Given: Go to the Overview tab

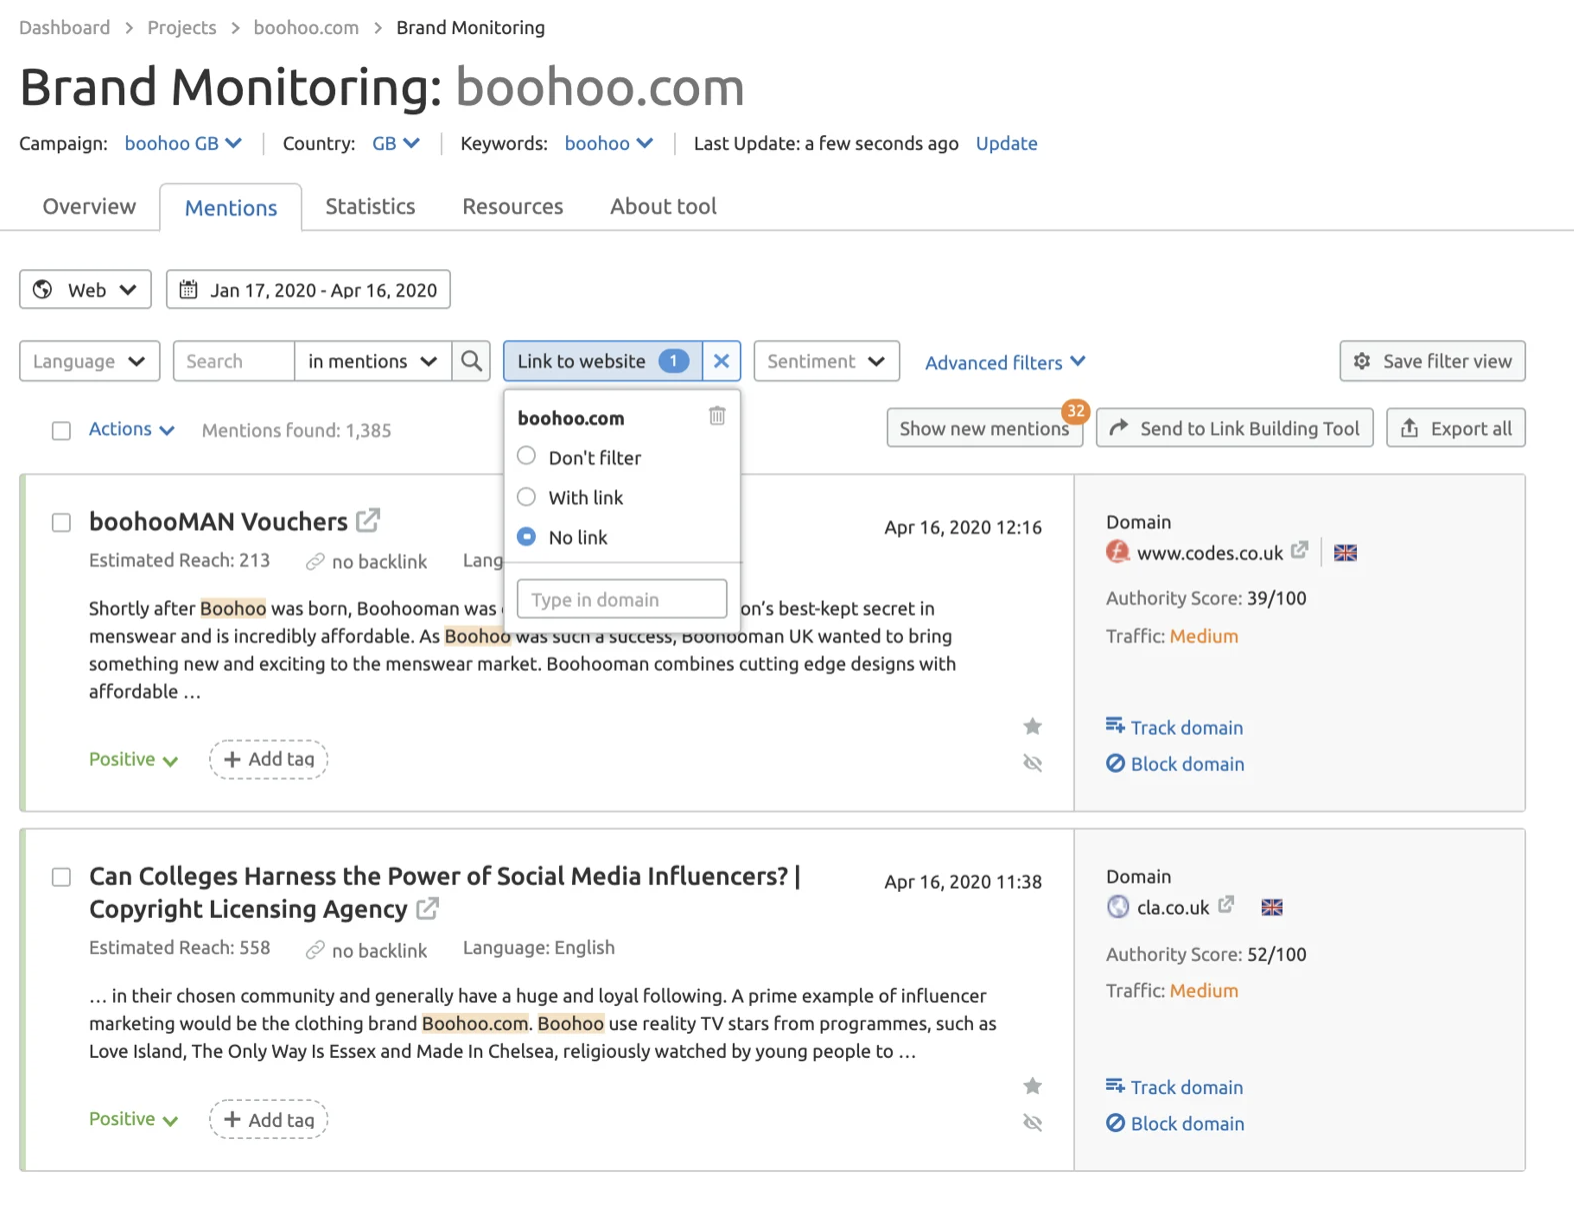Looking at the screenshot, I should pyautogui.click(x=89, y=207).
